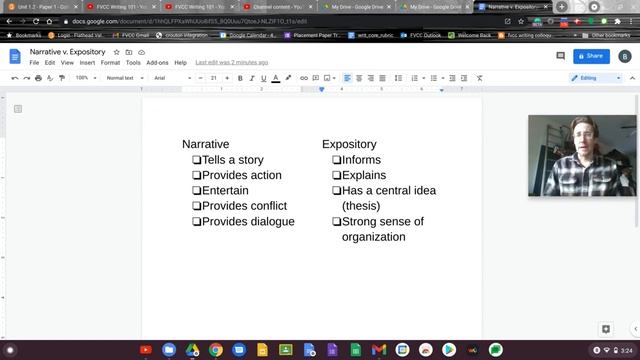Open the highlight color picker
The image size is (640, 360).
coord(288,78)
